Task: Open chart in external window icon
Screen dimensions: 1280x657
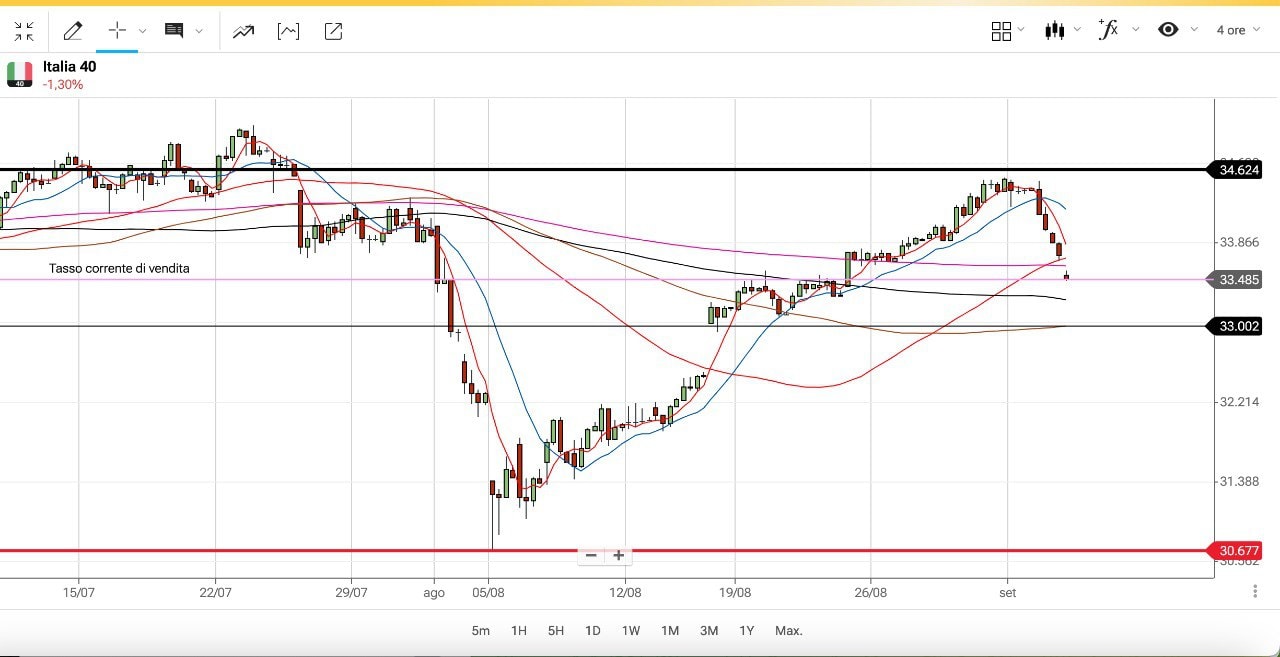Action: coord(334,31)
